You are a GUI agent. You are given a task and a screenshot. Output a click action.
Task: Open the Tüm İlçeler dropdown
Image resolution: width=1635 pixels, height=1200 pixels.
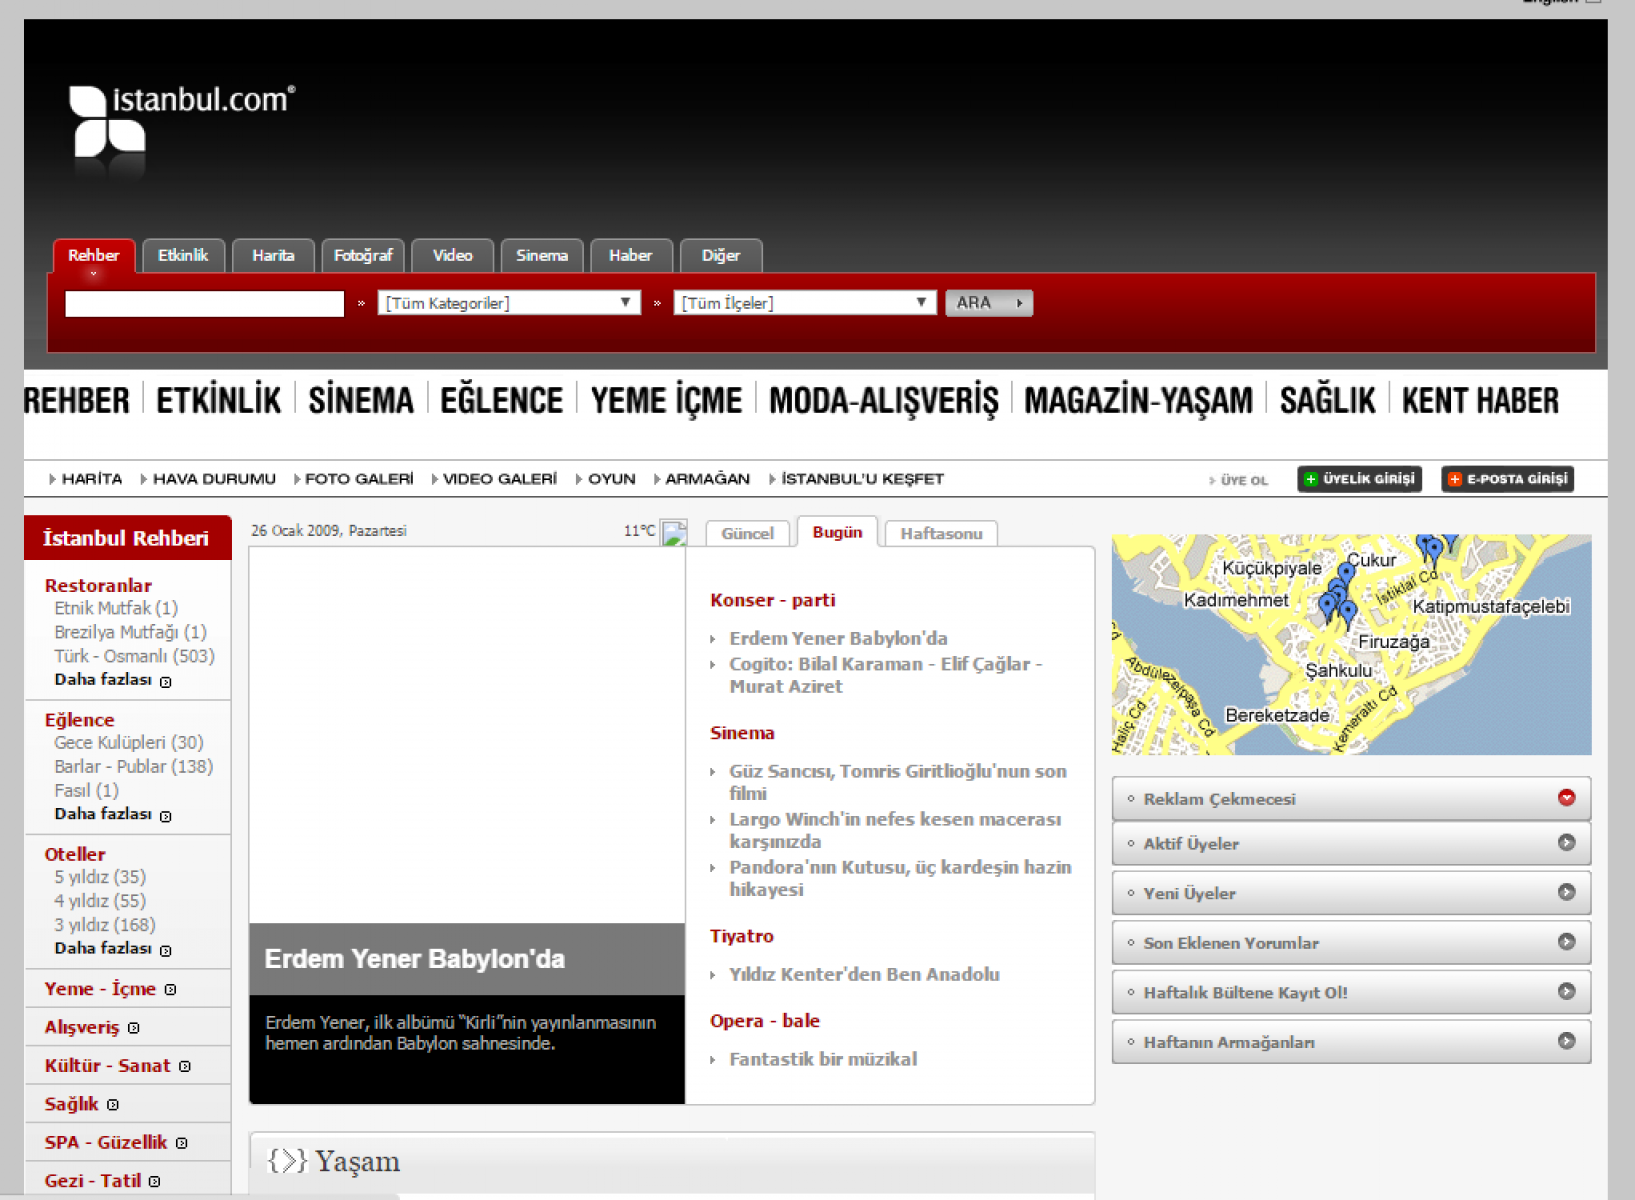click(x=804, y=303)
